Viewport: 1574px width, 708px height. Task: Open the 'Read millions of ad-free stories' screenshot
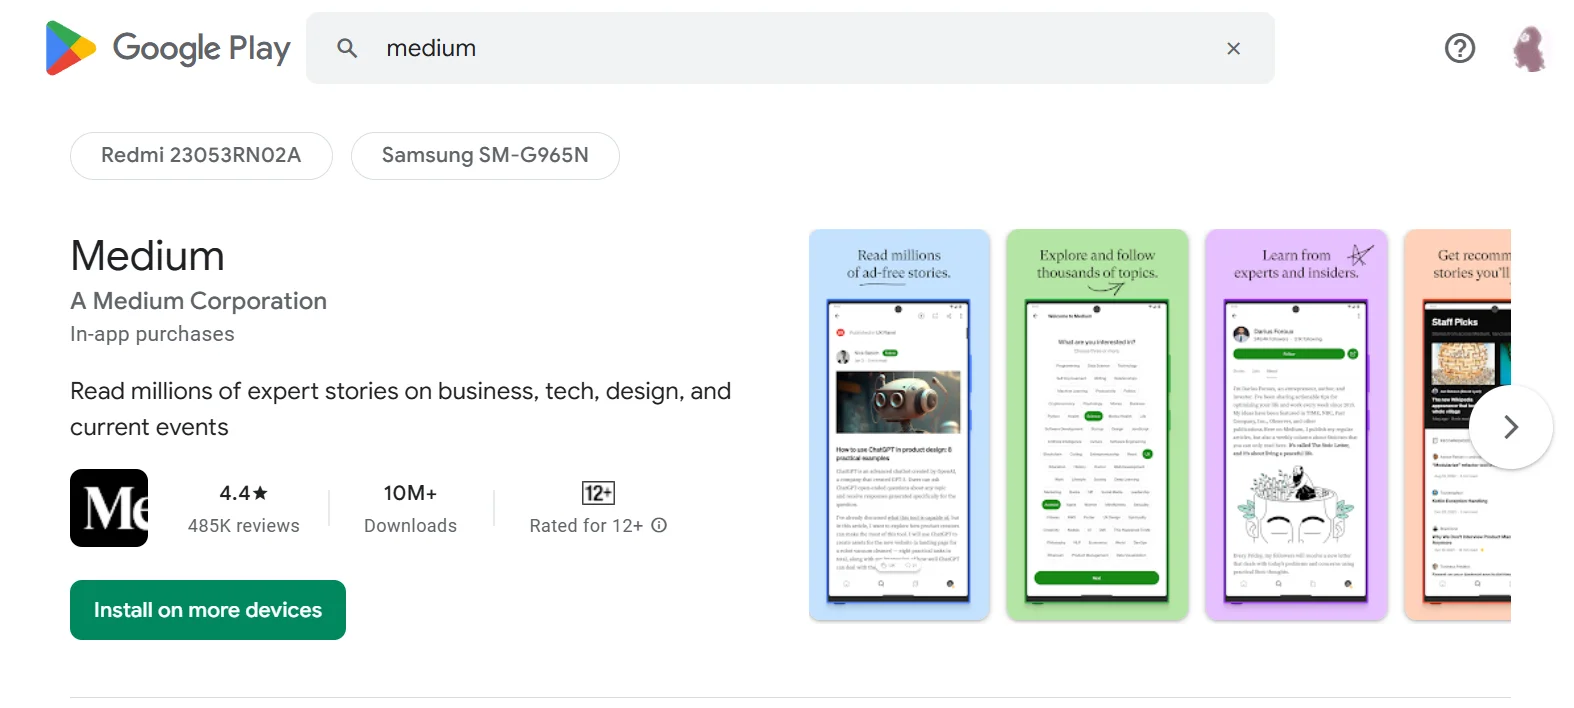[x=899, y=425]
